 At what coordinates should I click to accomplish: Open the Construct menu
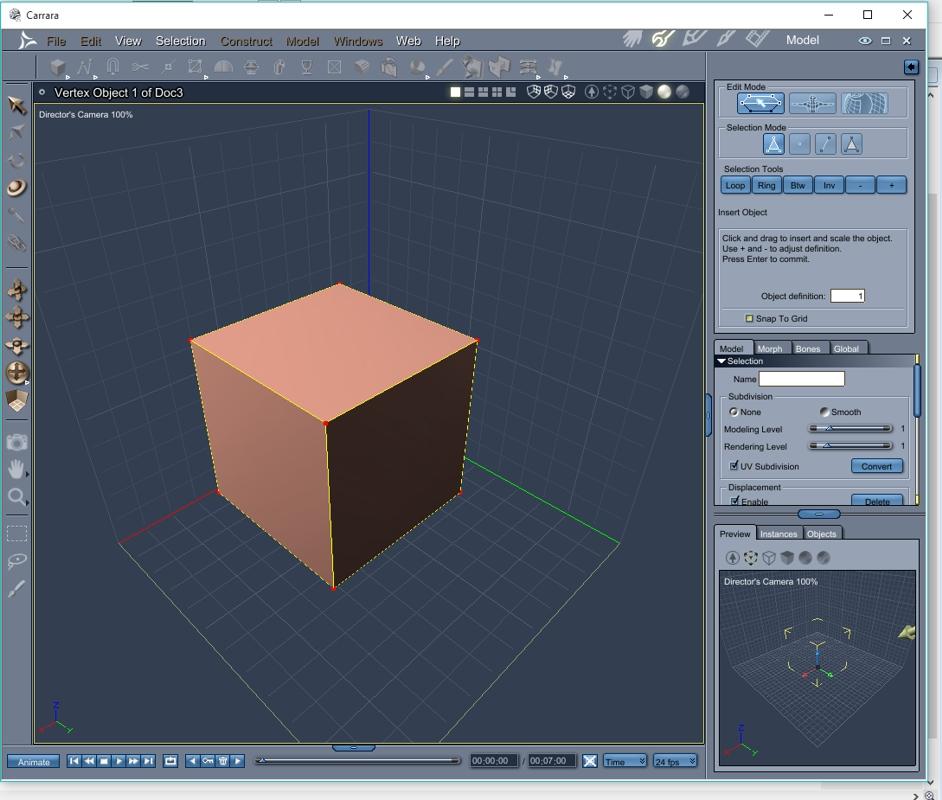pyautogui.click(x=246, y=41)
